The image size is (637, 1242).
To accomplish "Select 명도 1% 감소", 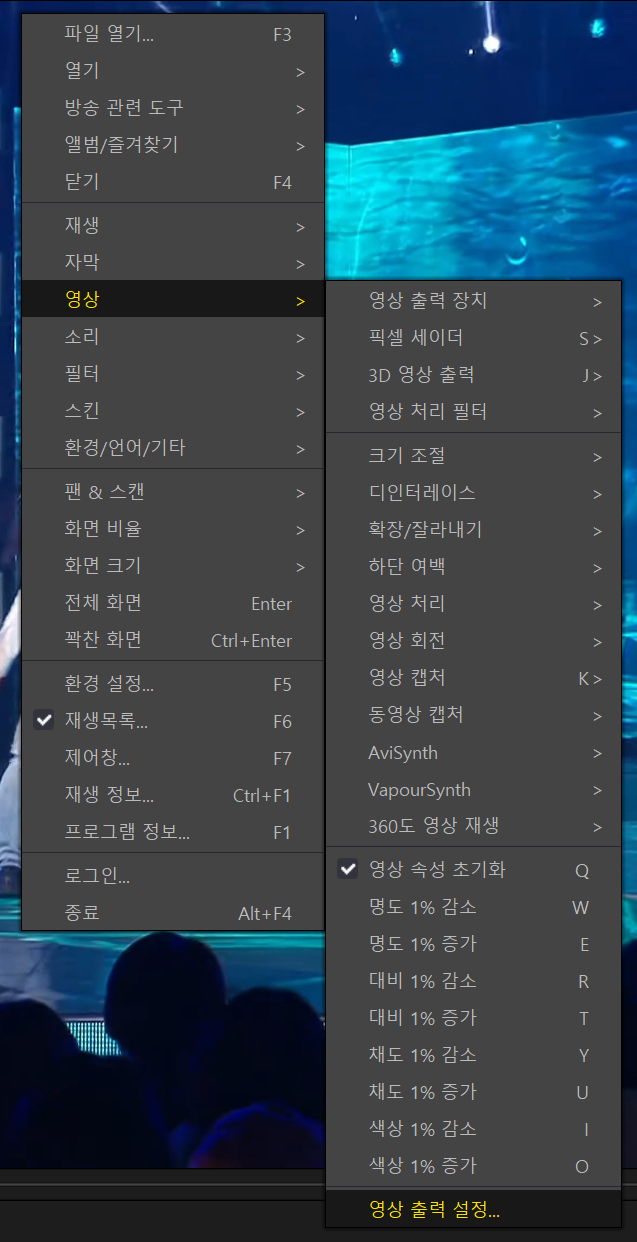I will [473, 907].
